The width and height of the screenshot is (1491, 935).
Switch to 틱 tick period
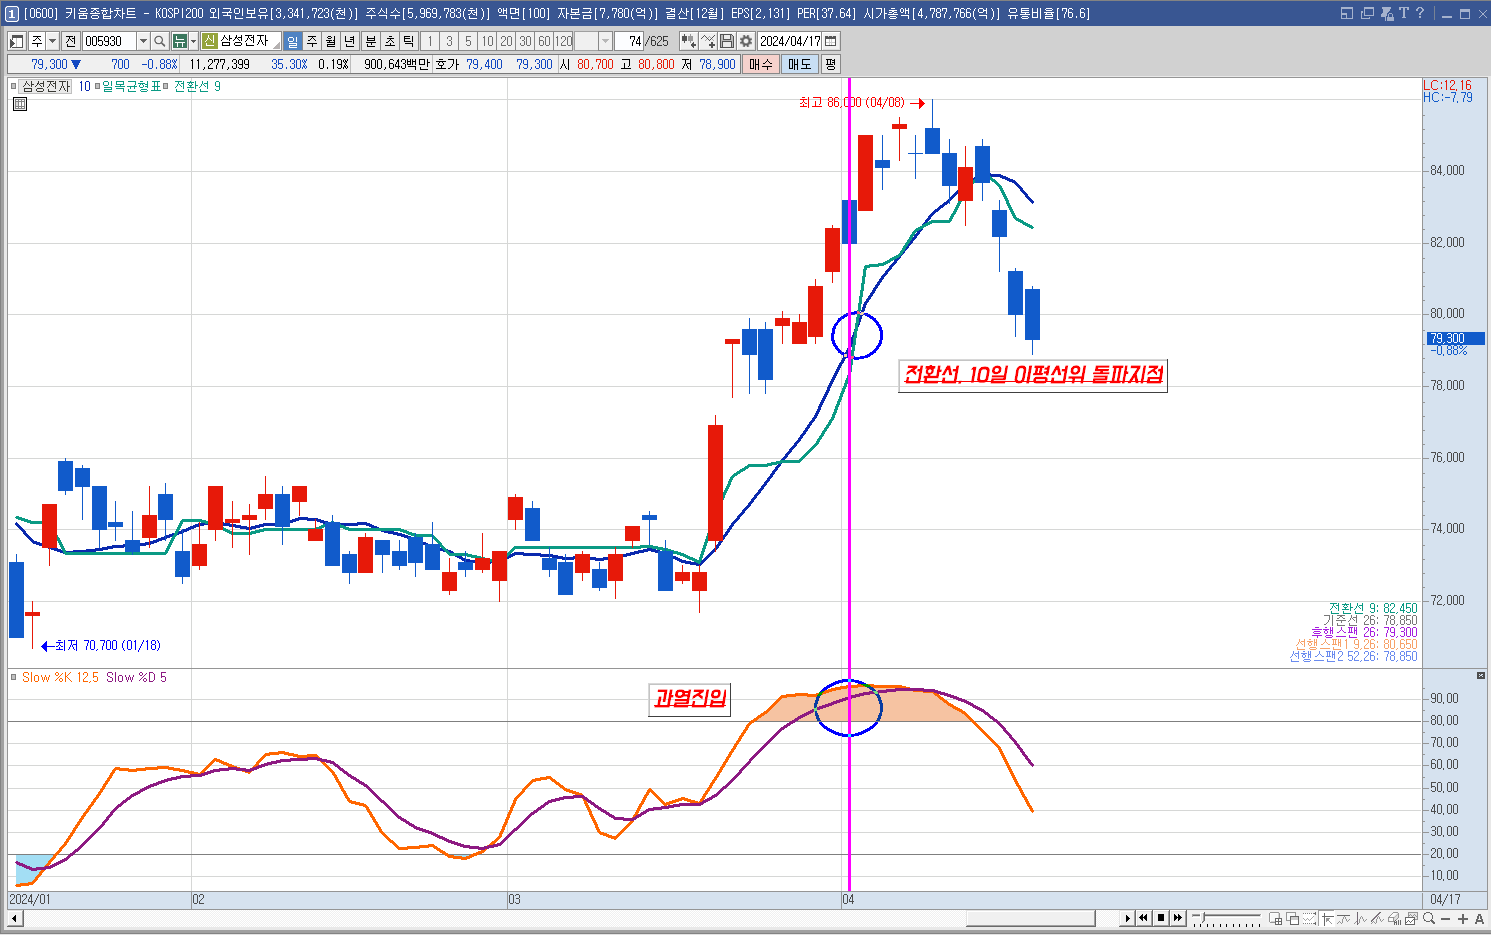(x=408, y=41)
